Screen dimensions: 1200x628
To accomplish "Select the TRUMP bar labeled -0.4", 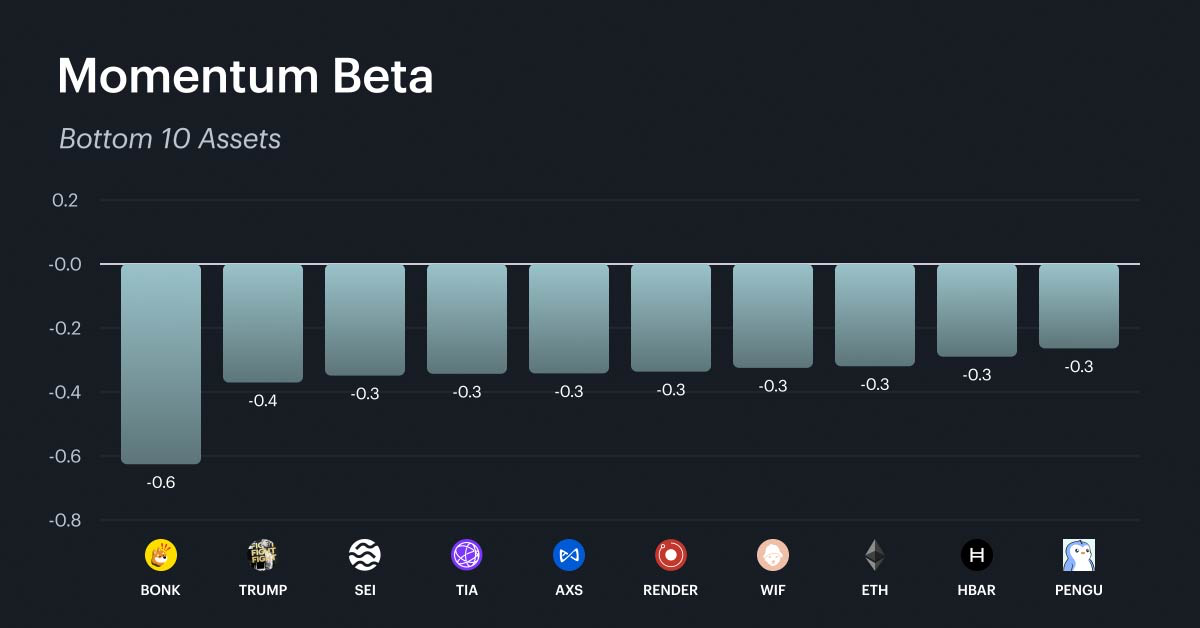I will click(263, 323).
